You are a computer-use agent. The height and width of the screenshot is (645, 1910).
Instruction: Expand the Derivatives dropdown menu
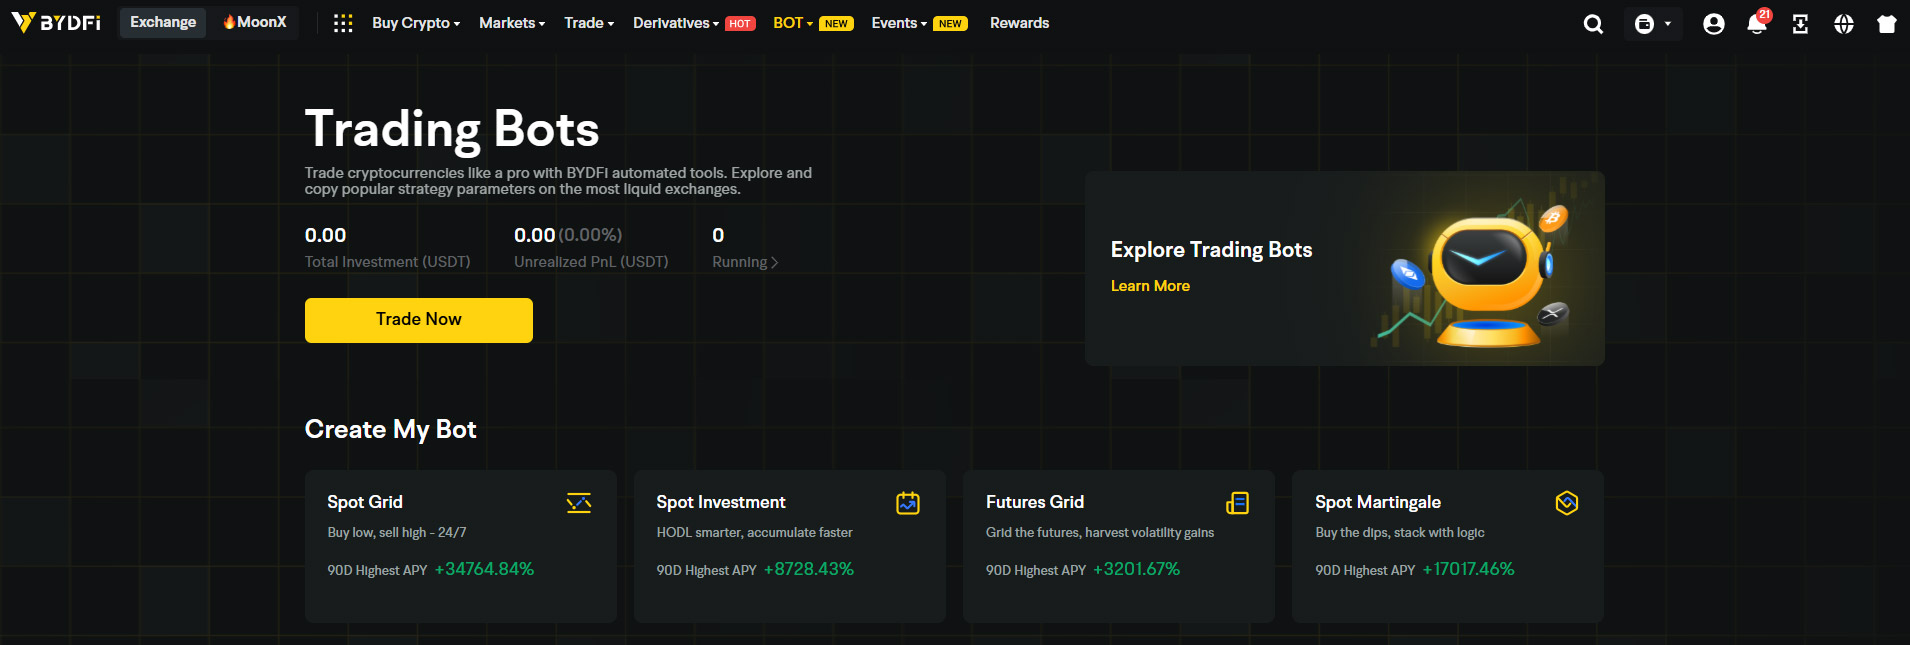click(675, 23)
